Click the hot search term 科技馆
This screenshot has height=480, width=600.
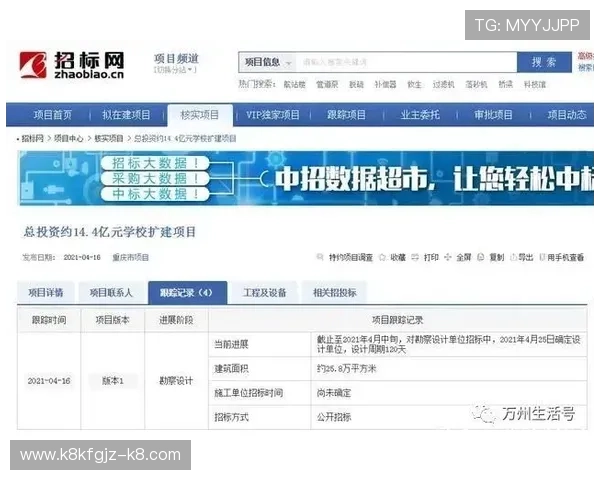[535, 85]
